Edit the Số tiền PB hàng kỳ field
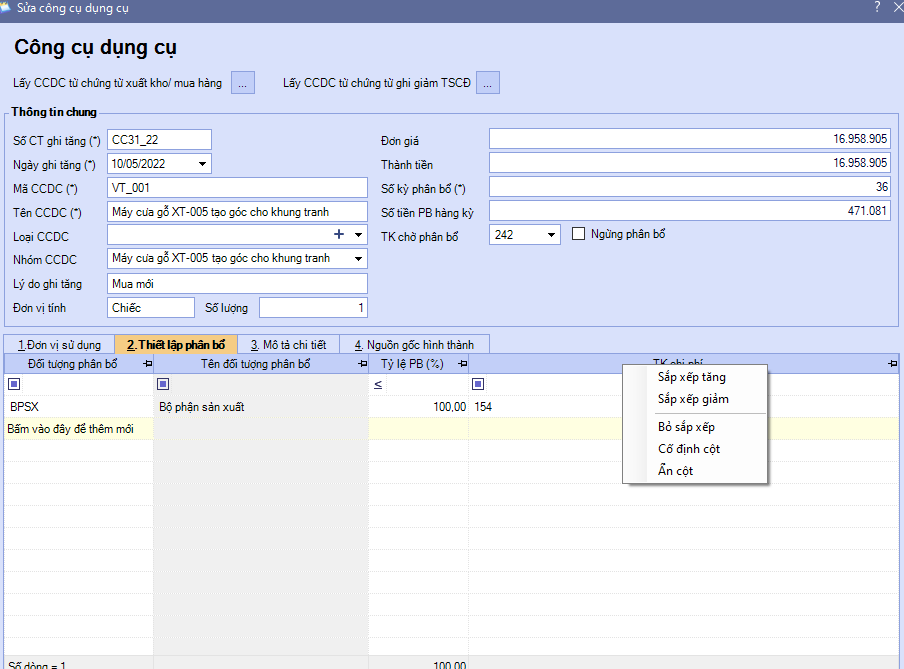 click(x=690, y=211)
